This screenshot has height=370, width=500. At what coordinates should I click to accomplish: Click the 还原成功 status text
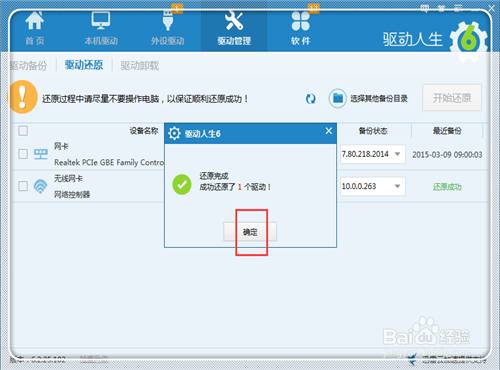[447, 187]
